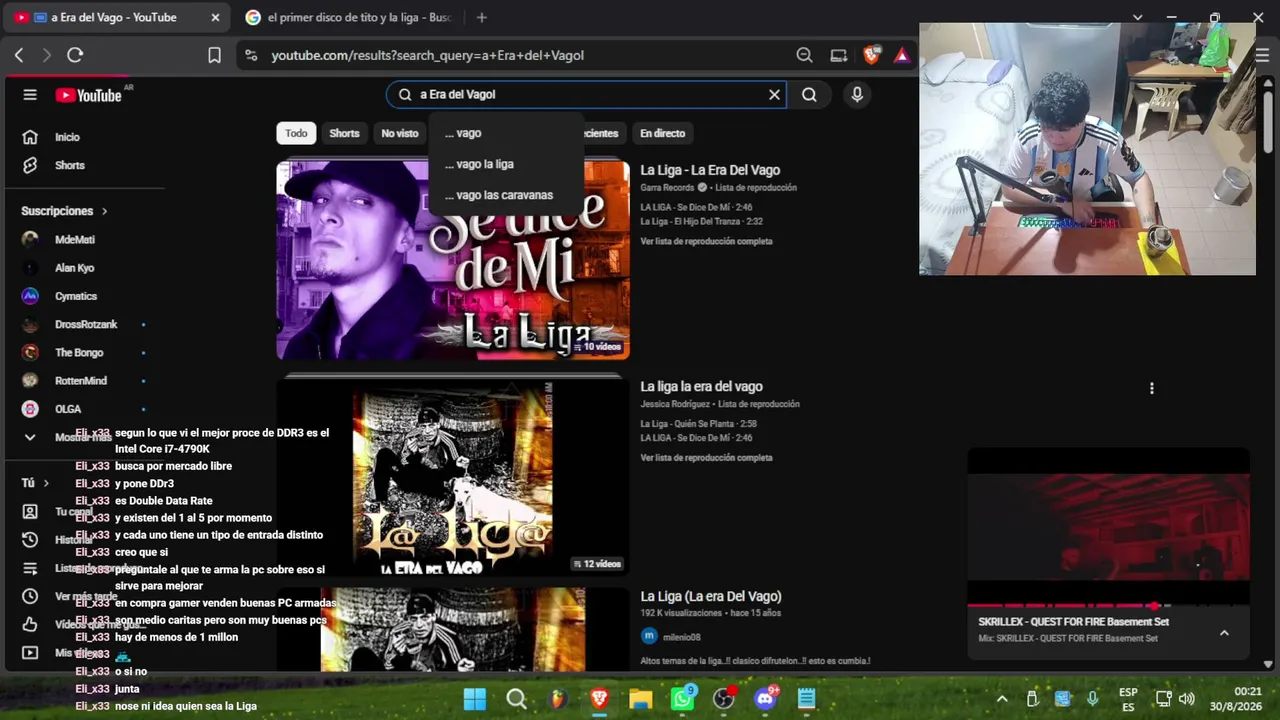Seek on the miniplayer red progress bar
Screen dimensions: 1280x720
tap(1108, 605)
